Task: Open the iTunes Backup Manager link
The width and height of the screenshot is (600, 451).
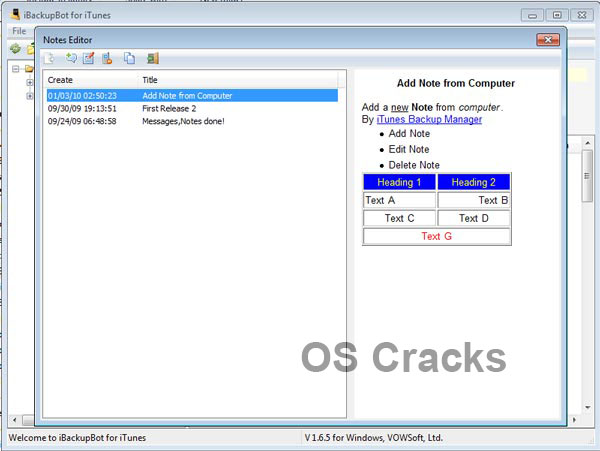Action: tap(429, 119)
